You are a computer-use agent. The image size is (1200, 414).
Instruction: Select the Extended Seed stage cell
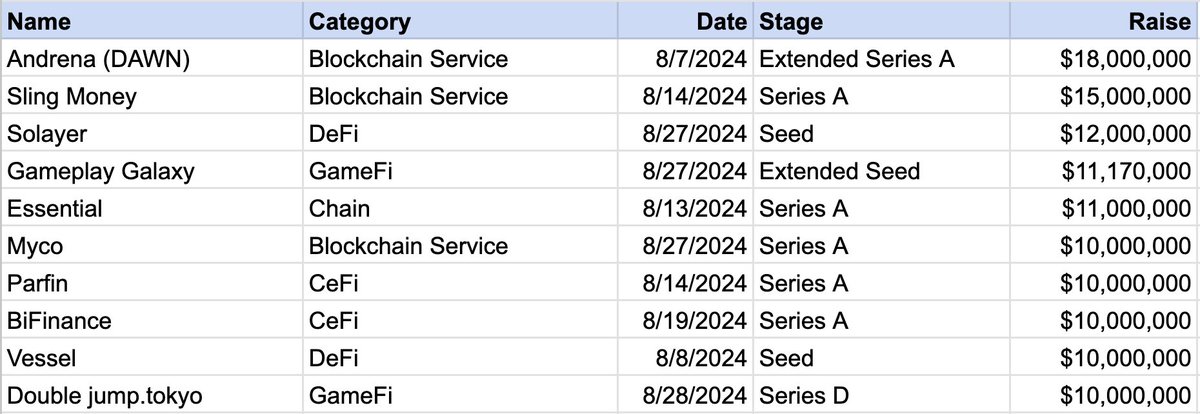pyautogui.click(x=881, y=171)
